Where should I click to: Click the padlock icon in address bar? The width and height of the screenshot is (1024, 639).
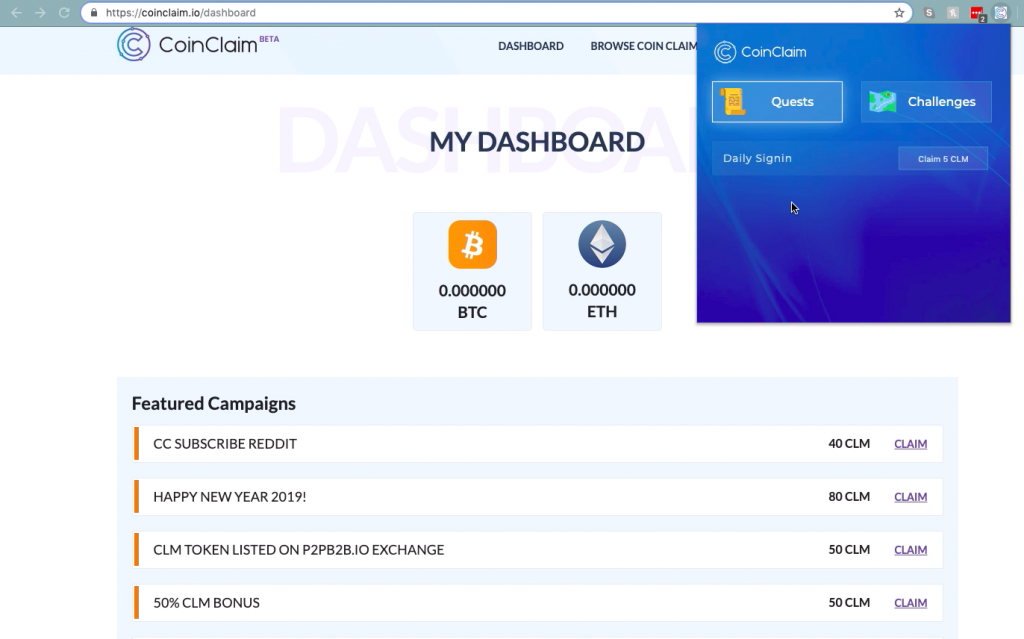click(x=94, y=12)
